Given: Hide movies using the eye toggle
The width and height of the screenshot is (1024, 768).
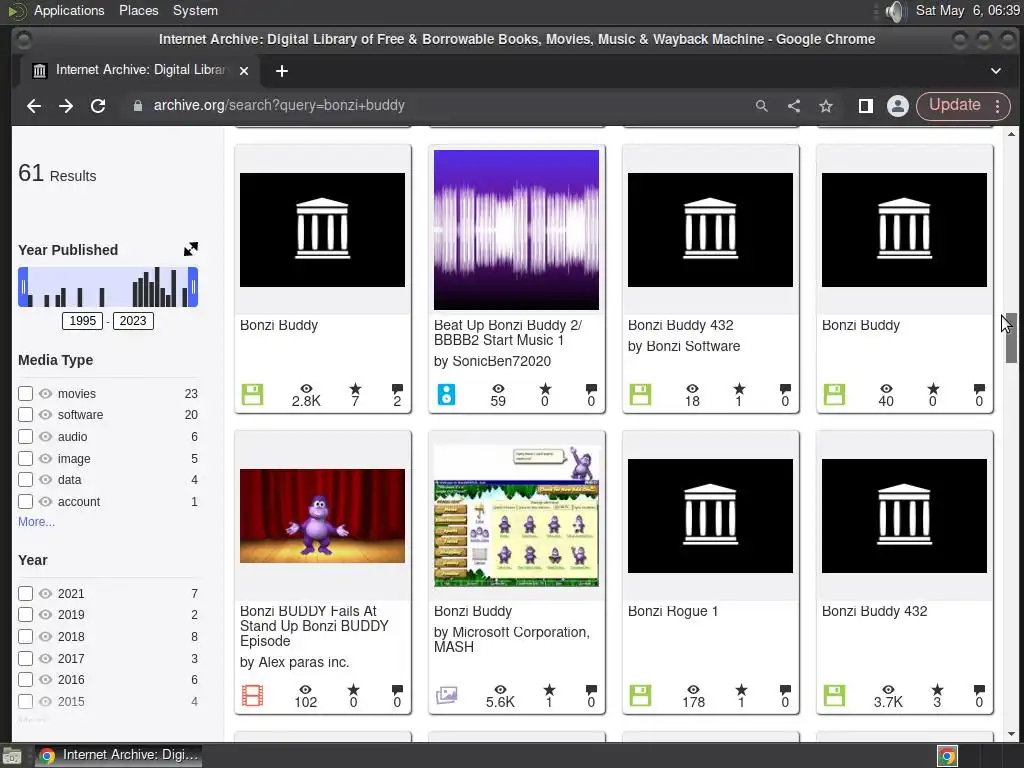Looking at the screenshot, I should tap(45, 394).
